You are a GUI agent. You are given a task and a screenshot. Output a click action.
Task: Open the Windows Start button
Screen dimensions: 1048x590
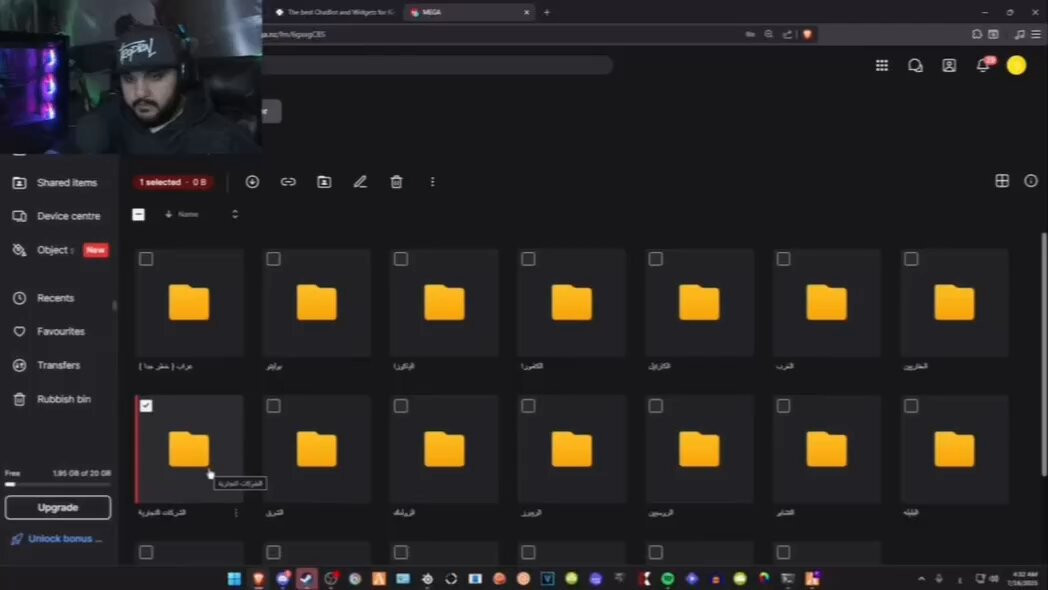234,579
